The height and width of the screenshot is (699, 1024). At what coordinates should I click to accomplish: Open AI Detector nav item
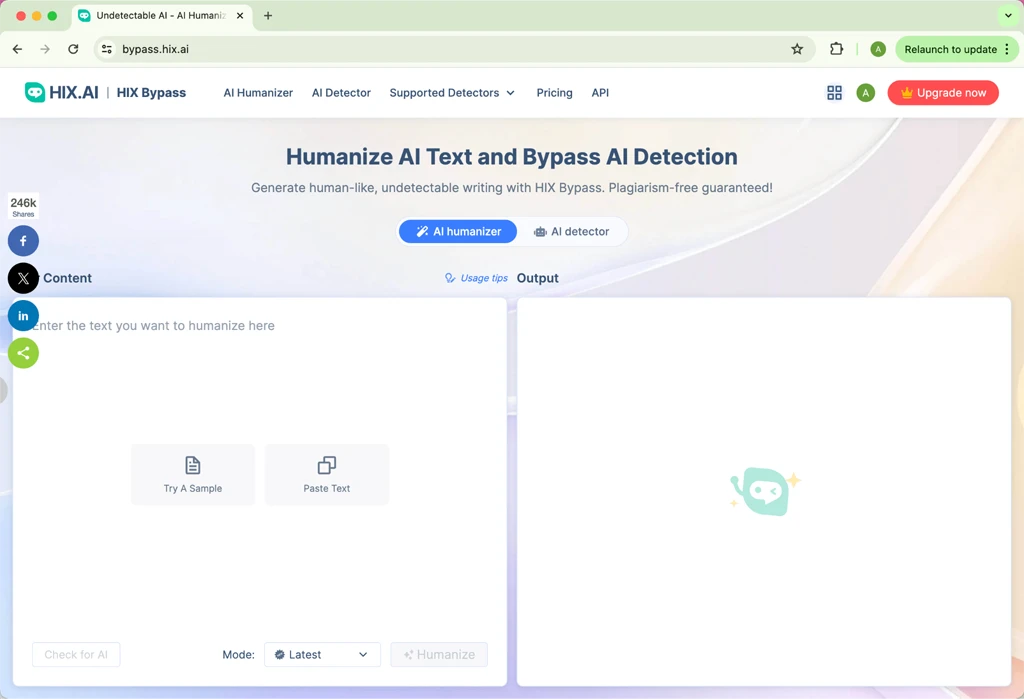tap(341, 93)
